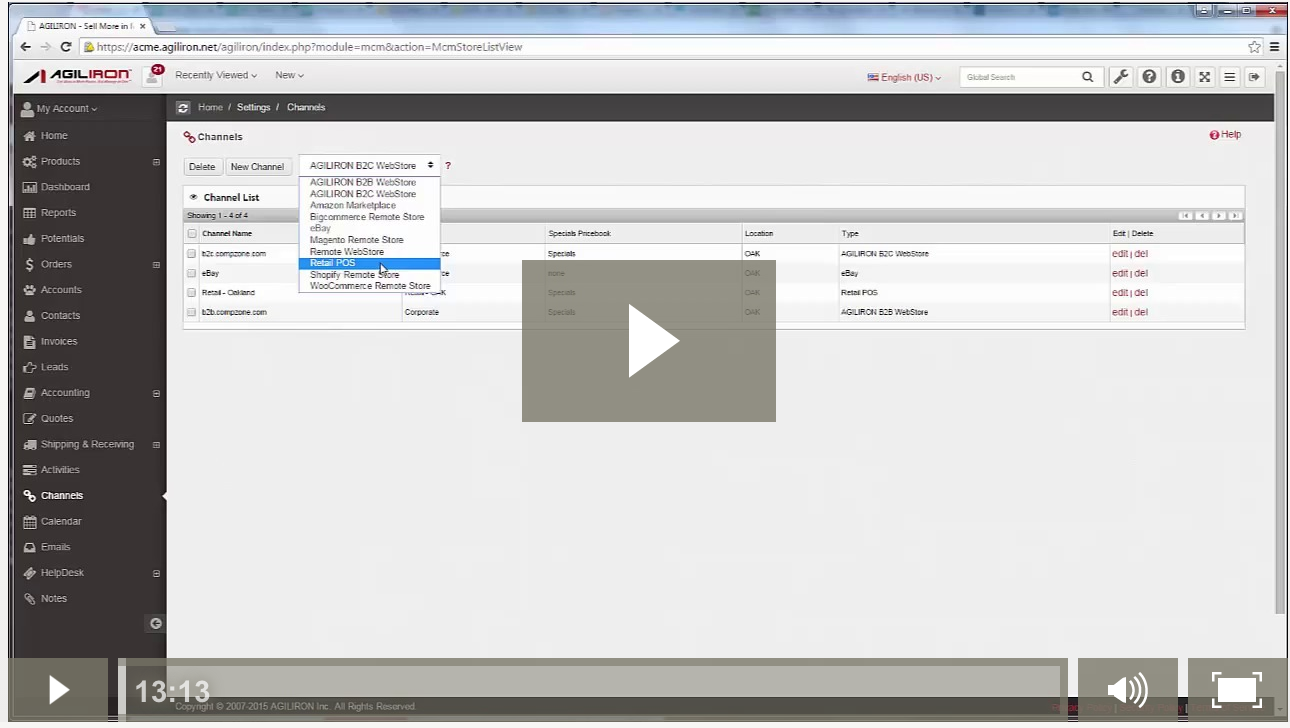Image resolution: width=1290 pixels, height=728 pixels.
Task: Expand the Orders submenu
Action: coord(156,265)
